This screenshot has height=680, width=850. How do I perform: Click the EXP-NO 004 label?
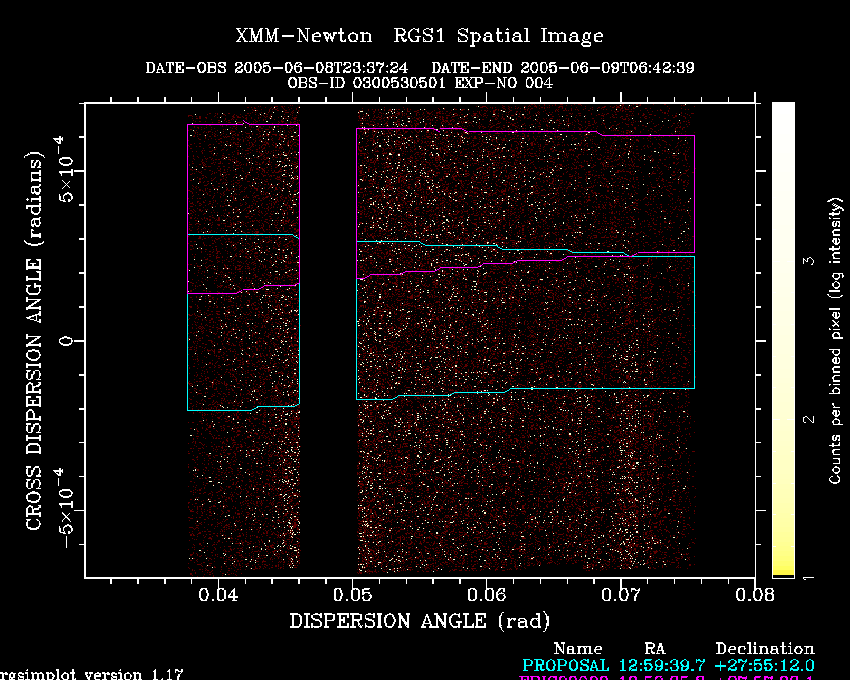tap(504, 83)
